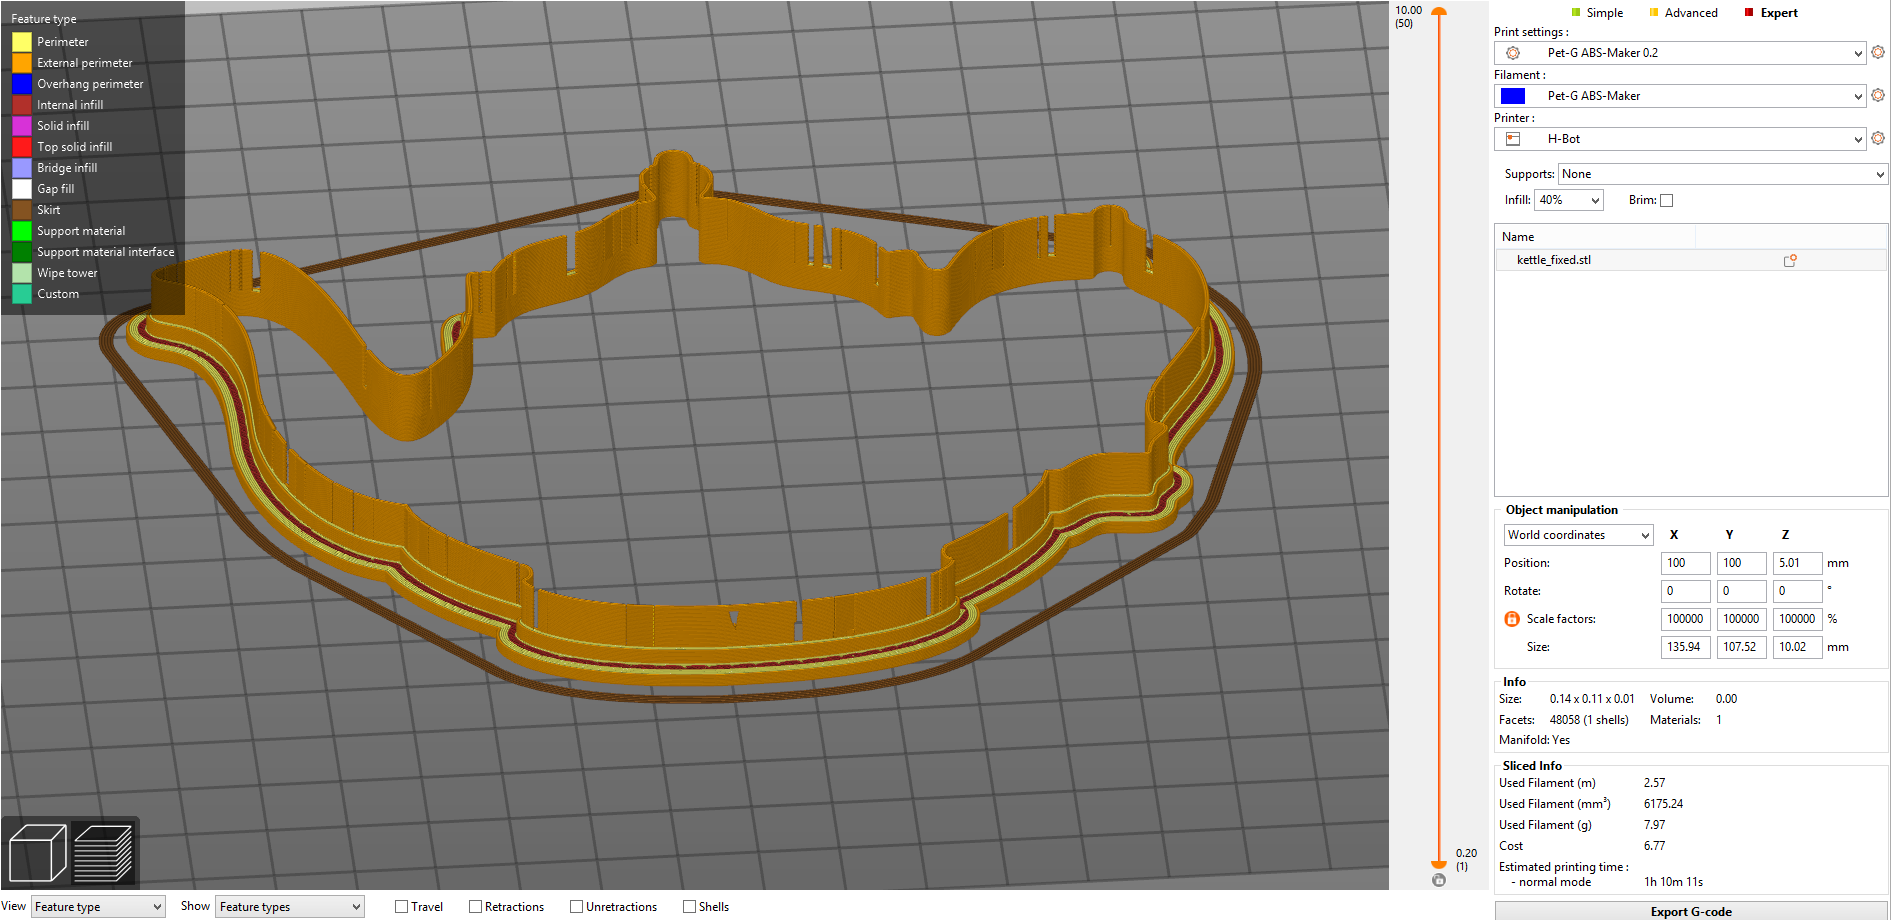
Task: Click the gear icon next to the Filament dropdown
Action: (x=1877, y=96)
